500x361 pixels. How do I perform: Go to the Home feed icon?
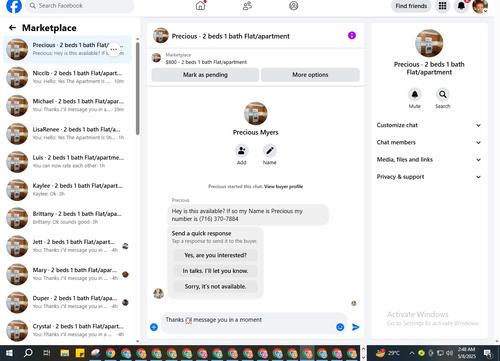click(x=200, y=6)
